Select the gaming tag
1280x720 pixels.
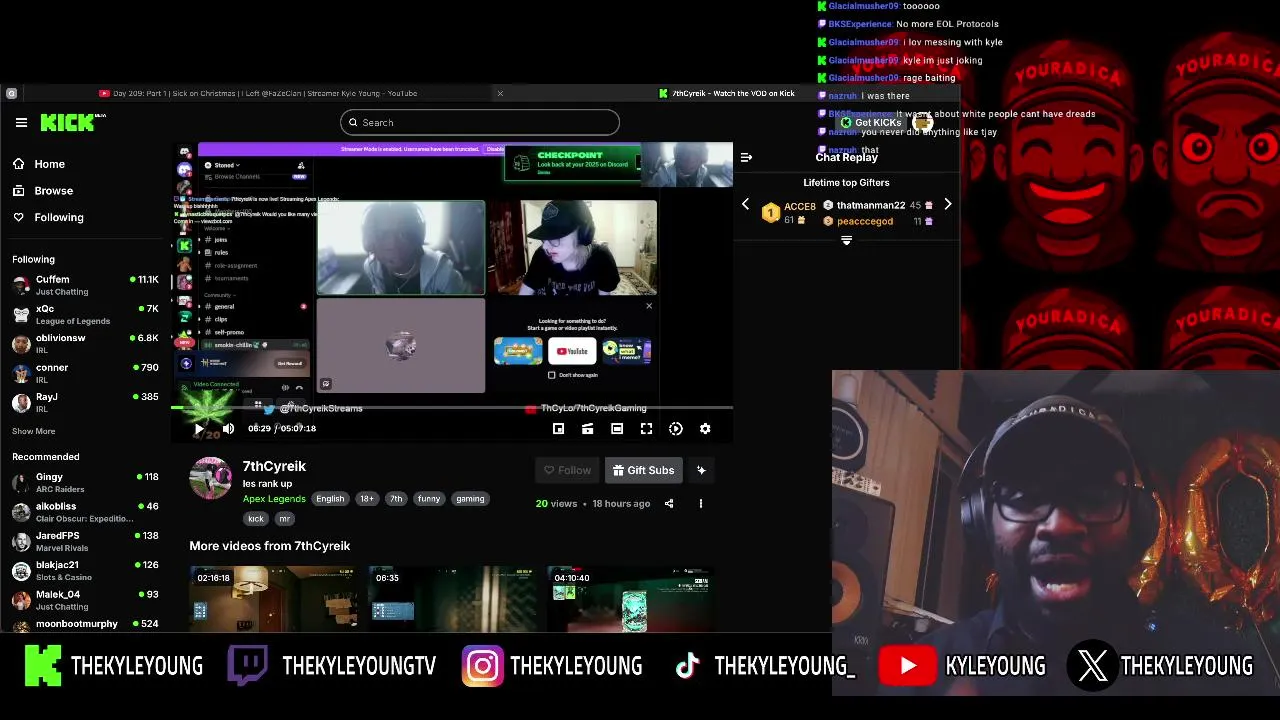(470, 499)
